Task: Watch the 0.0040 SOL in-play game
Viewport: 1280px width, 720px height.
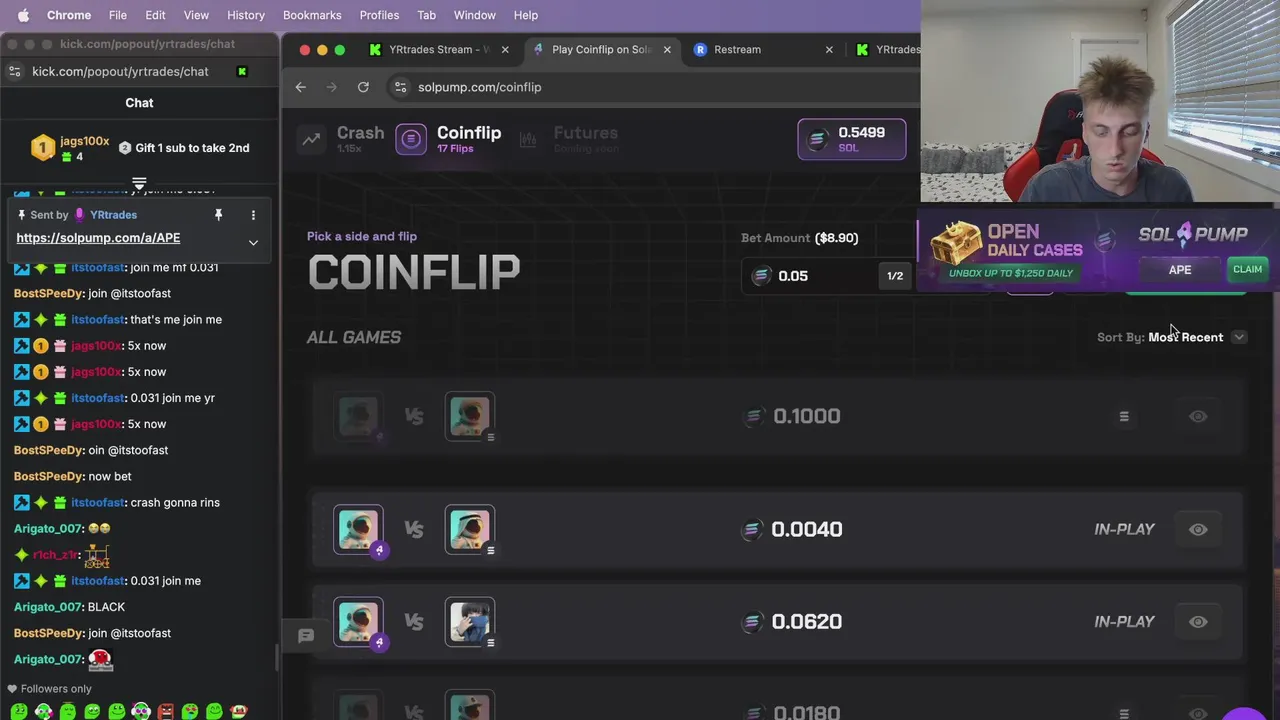Action: pyautogui.click(x=1198, y=529)
